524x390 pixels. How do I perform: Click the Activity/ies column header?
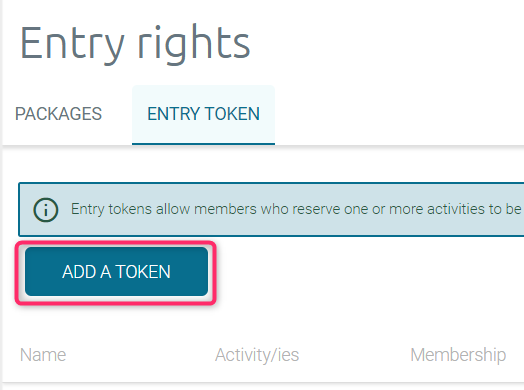257,355
